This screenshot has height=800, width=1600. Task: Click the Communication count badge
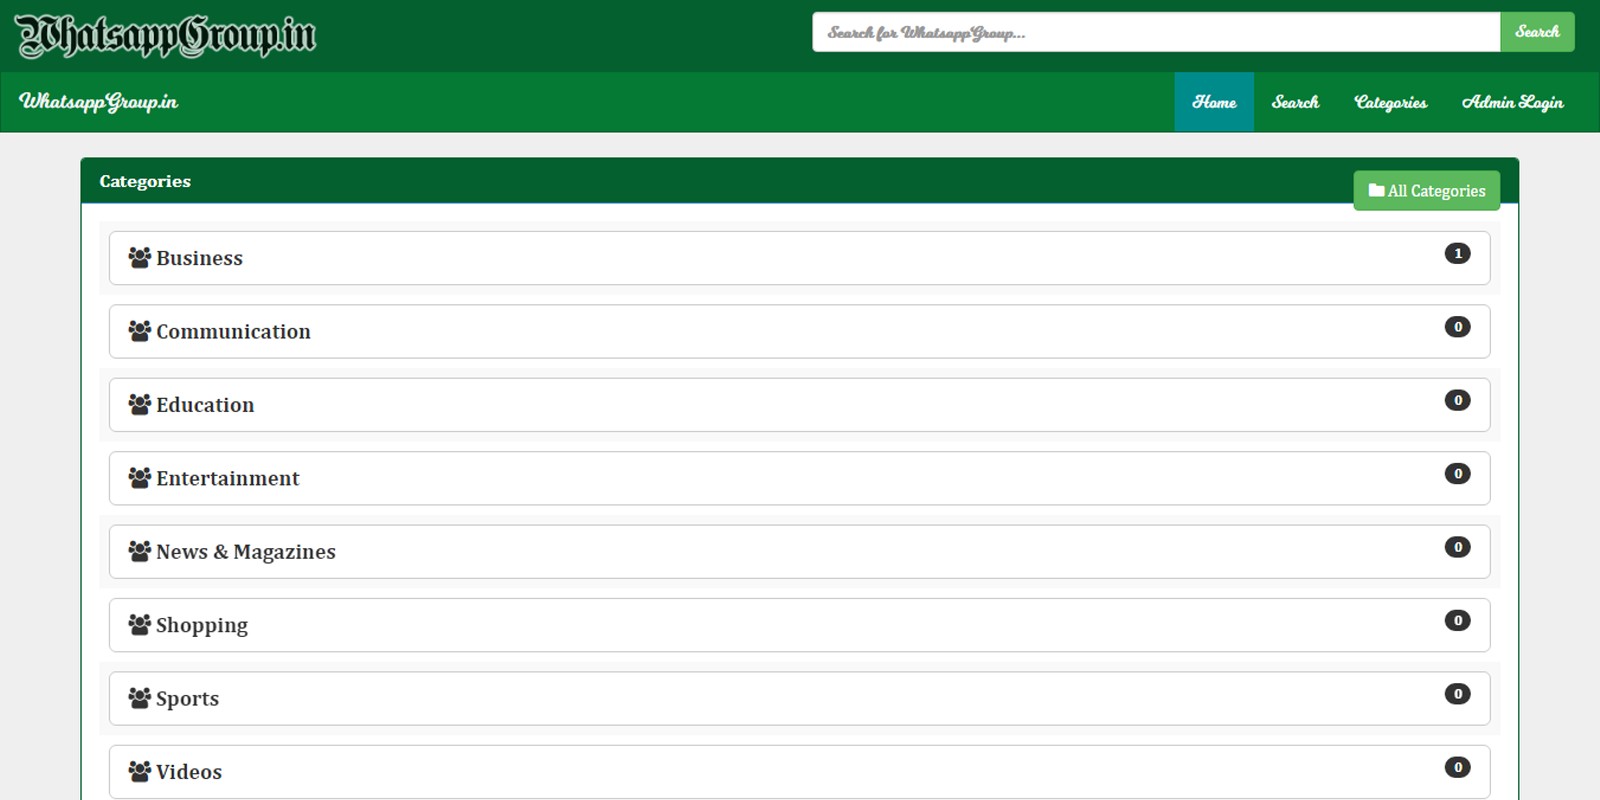pos(1458,327)
